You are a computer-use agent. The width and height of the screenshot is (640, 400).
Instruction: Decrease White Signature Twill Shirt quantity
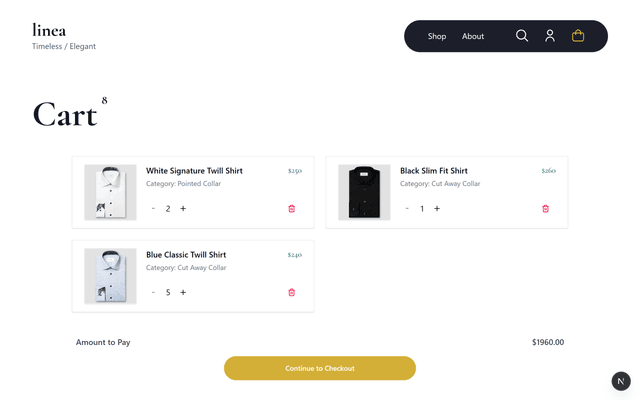[153, 209]
